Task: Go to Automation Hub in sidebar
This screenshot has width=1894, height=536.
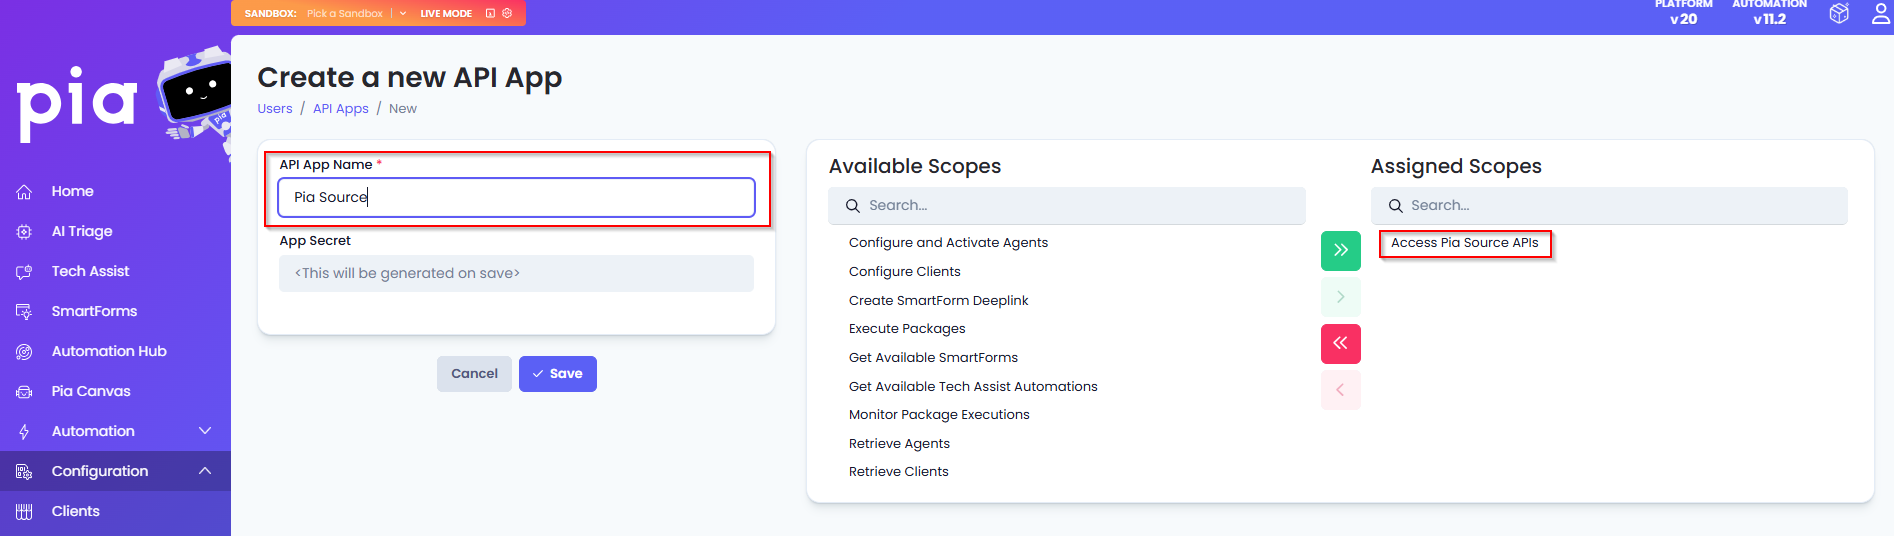Action: pos(109,351)
